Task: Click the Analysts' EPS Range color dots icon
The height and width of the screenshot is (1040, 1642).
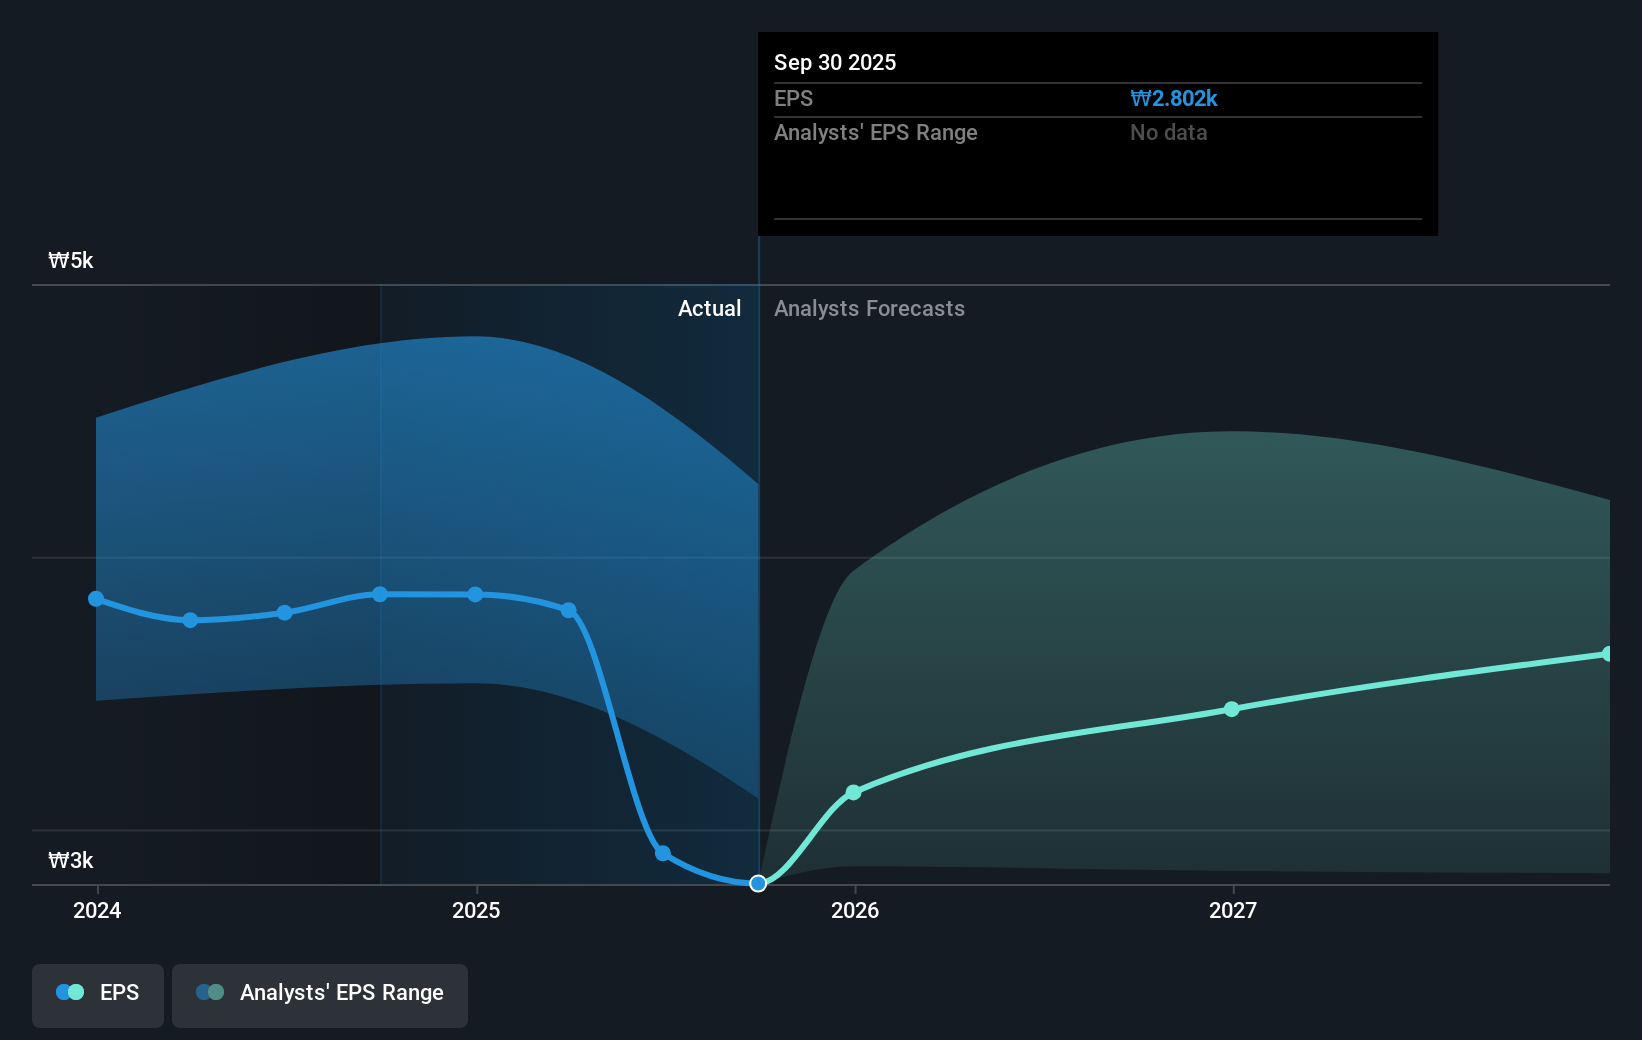Action: pyautogui.click(x=210, y=992)
